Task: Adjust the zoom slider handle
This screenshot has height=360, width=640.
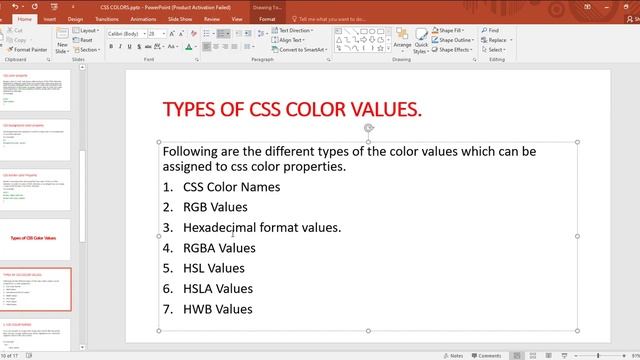Action: click(x=598, y=356)
